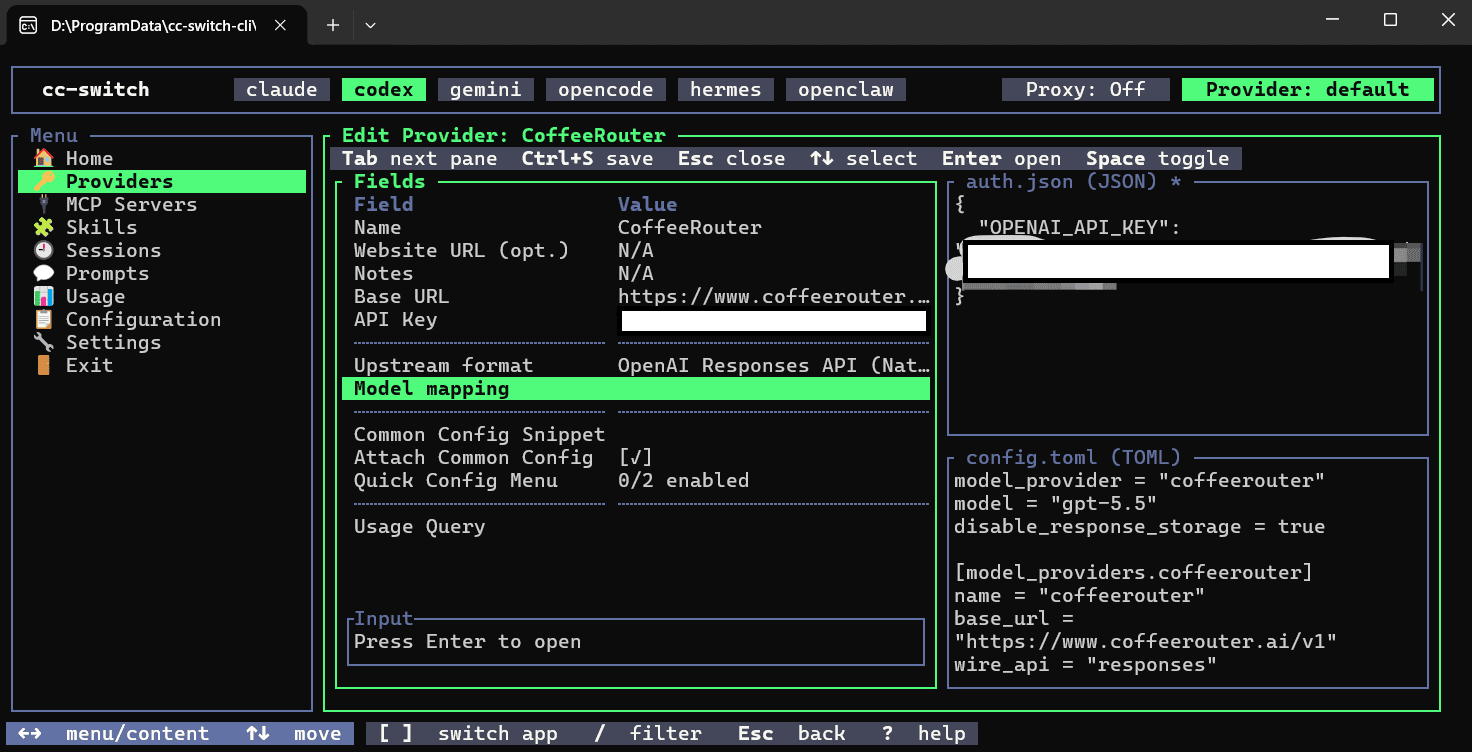This screenshot has height=752, width=1472.
Task: Switch to the hermes app tab
Action: click(726, 89)
